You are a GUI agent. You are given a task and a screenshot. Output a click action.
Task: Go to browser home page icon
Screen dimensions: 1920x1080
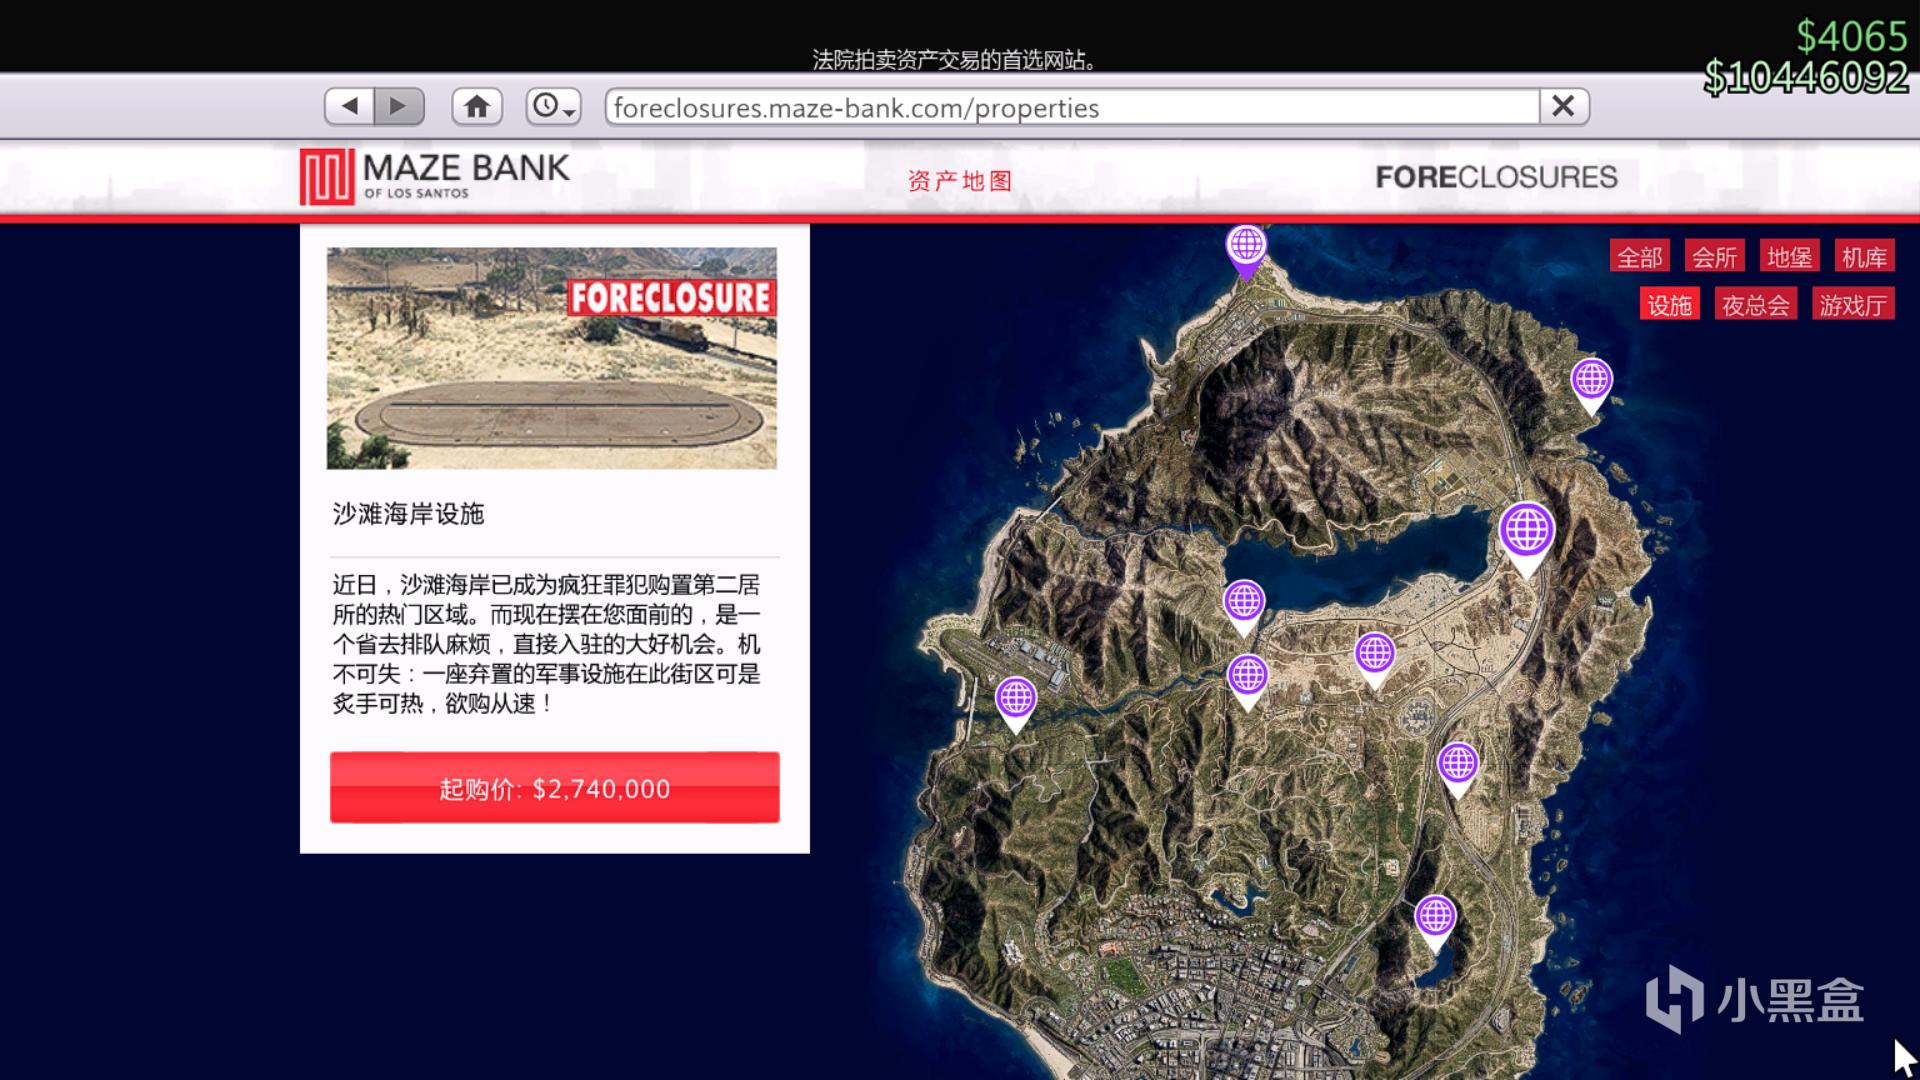coord(477,106)
